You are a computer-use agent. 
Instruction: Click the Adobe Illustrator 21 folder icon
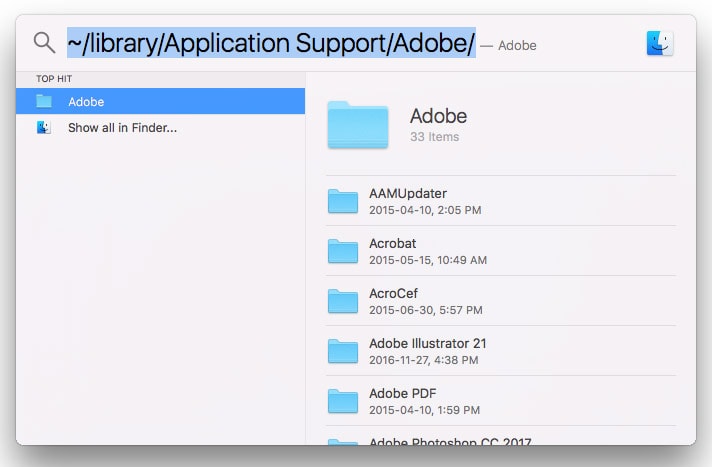click(343, 351)
